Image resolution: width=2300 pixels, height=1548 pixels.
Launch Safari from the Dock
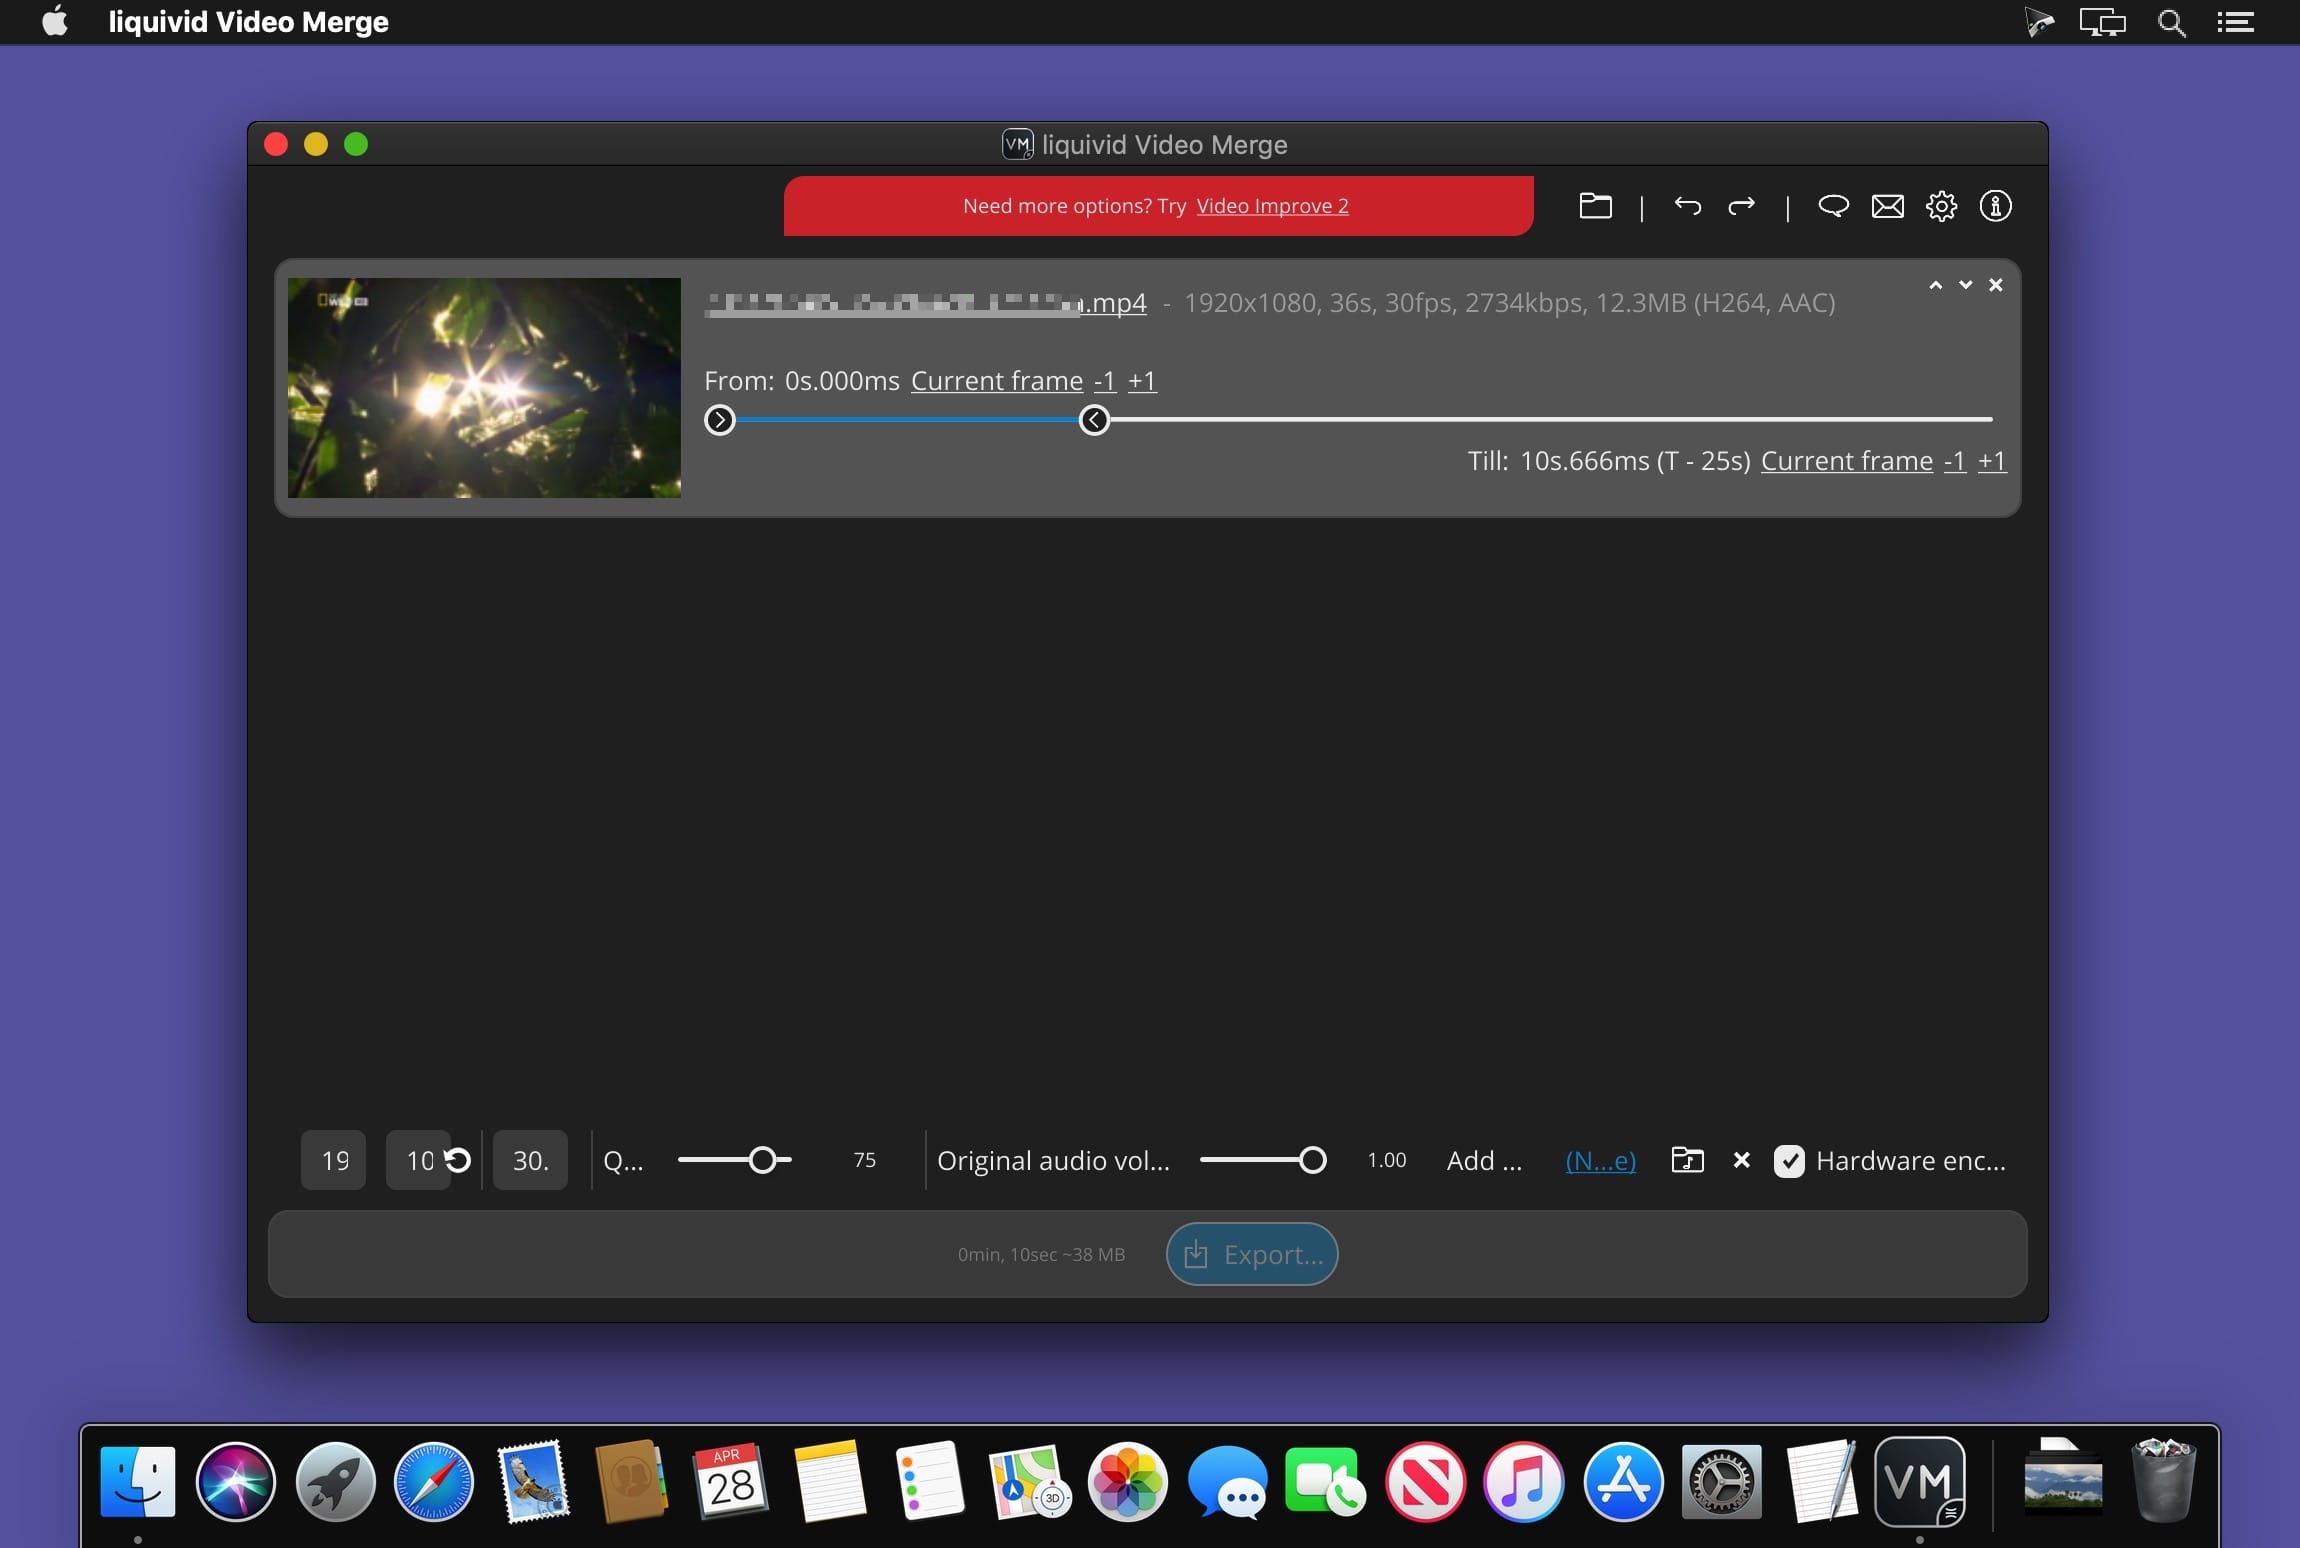pos(433,1481)
